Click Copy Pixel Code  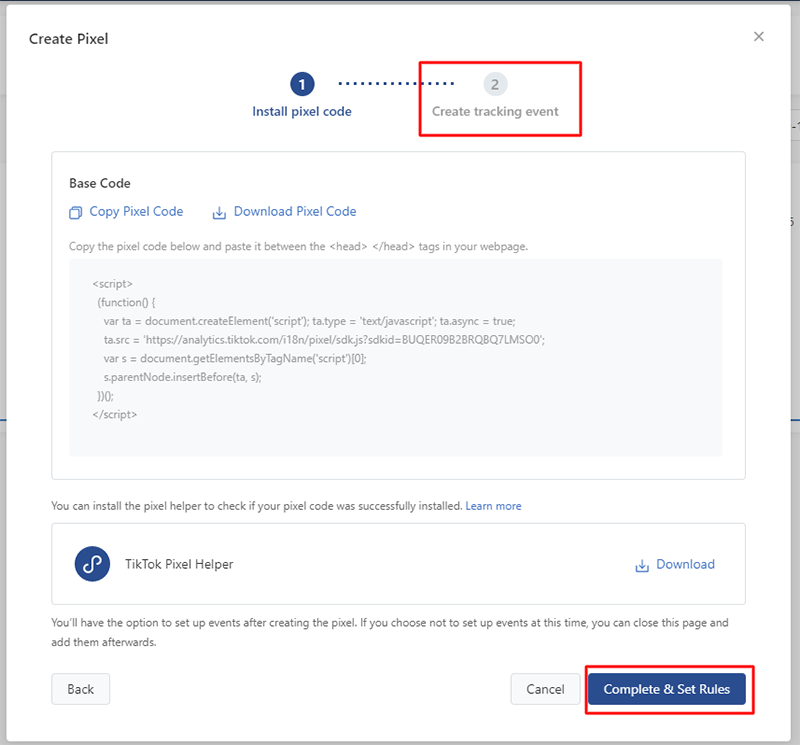(136, 211)
